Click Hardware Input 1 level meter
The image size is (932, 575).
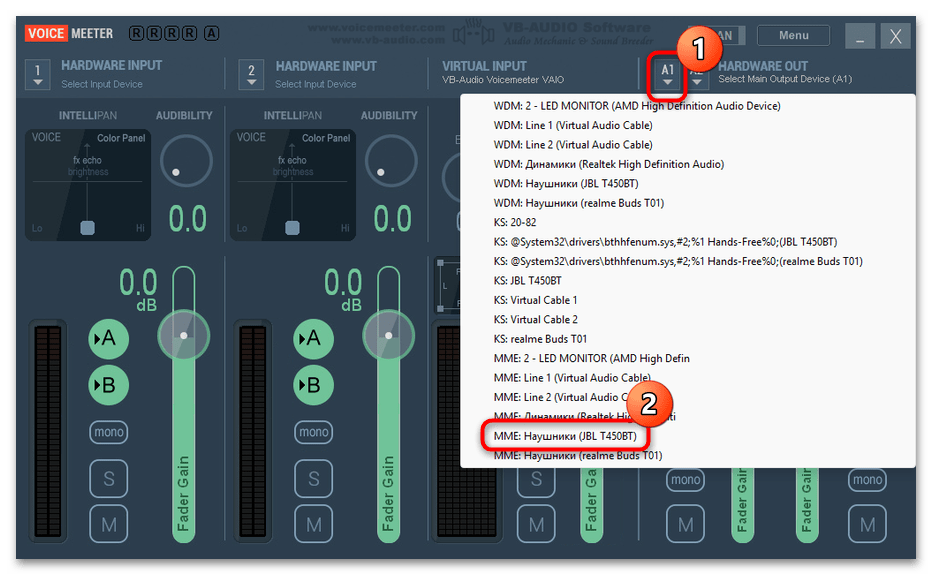[x=48, y=431]
